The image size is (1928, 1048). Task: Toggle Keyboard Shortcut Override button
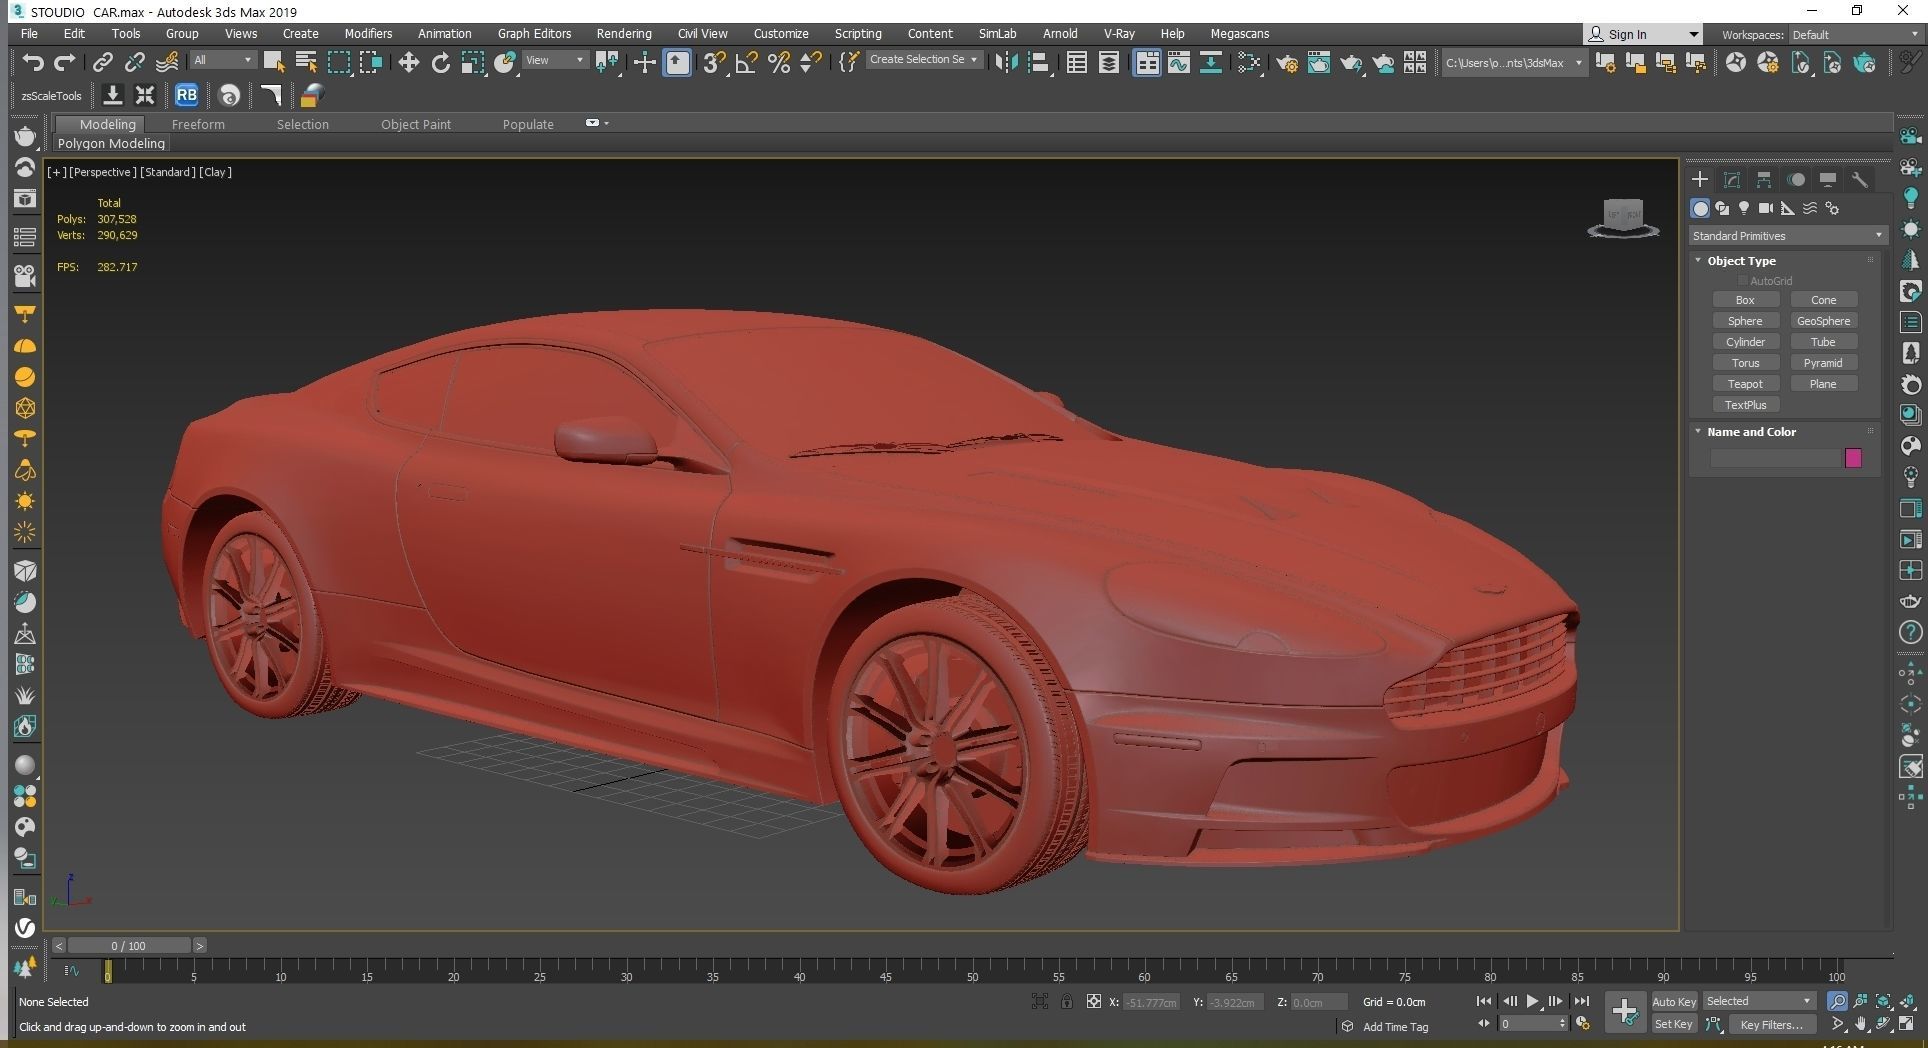(677, 62)
